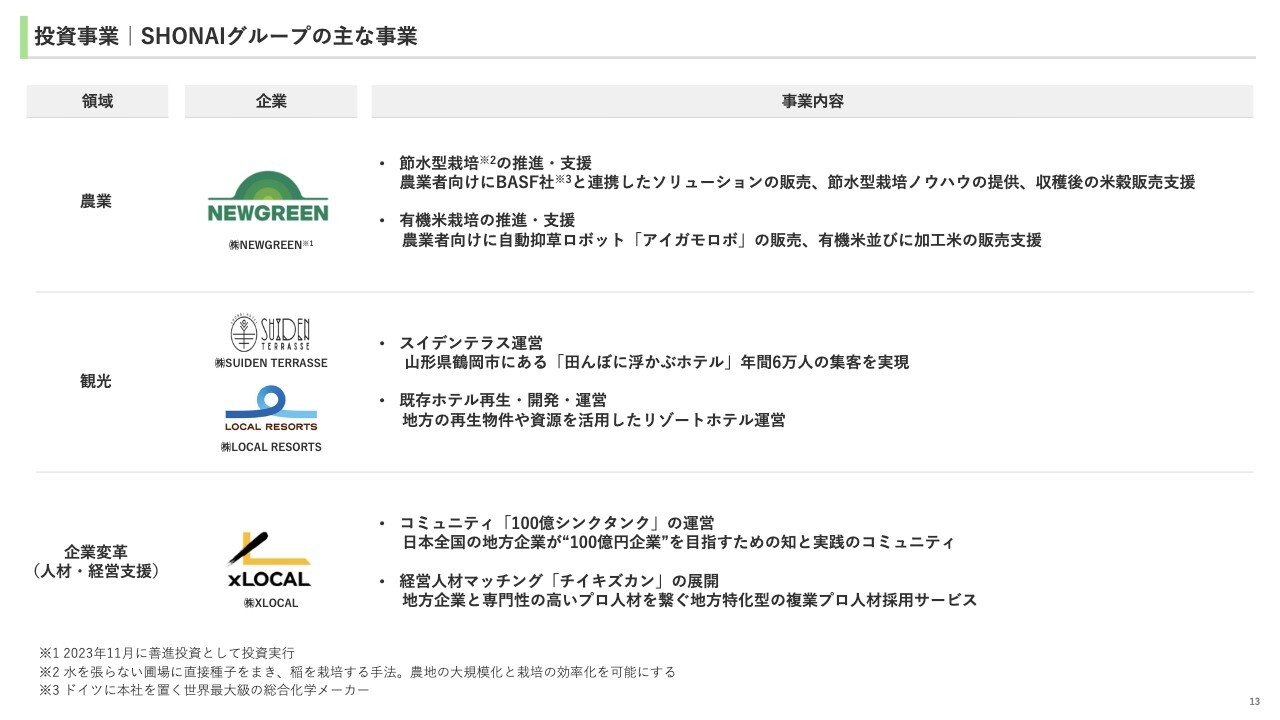
Task: Click the SUIDEN TERRASSE logo
Action: (271, 331)
